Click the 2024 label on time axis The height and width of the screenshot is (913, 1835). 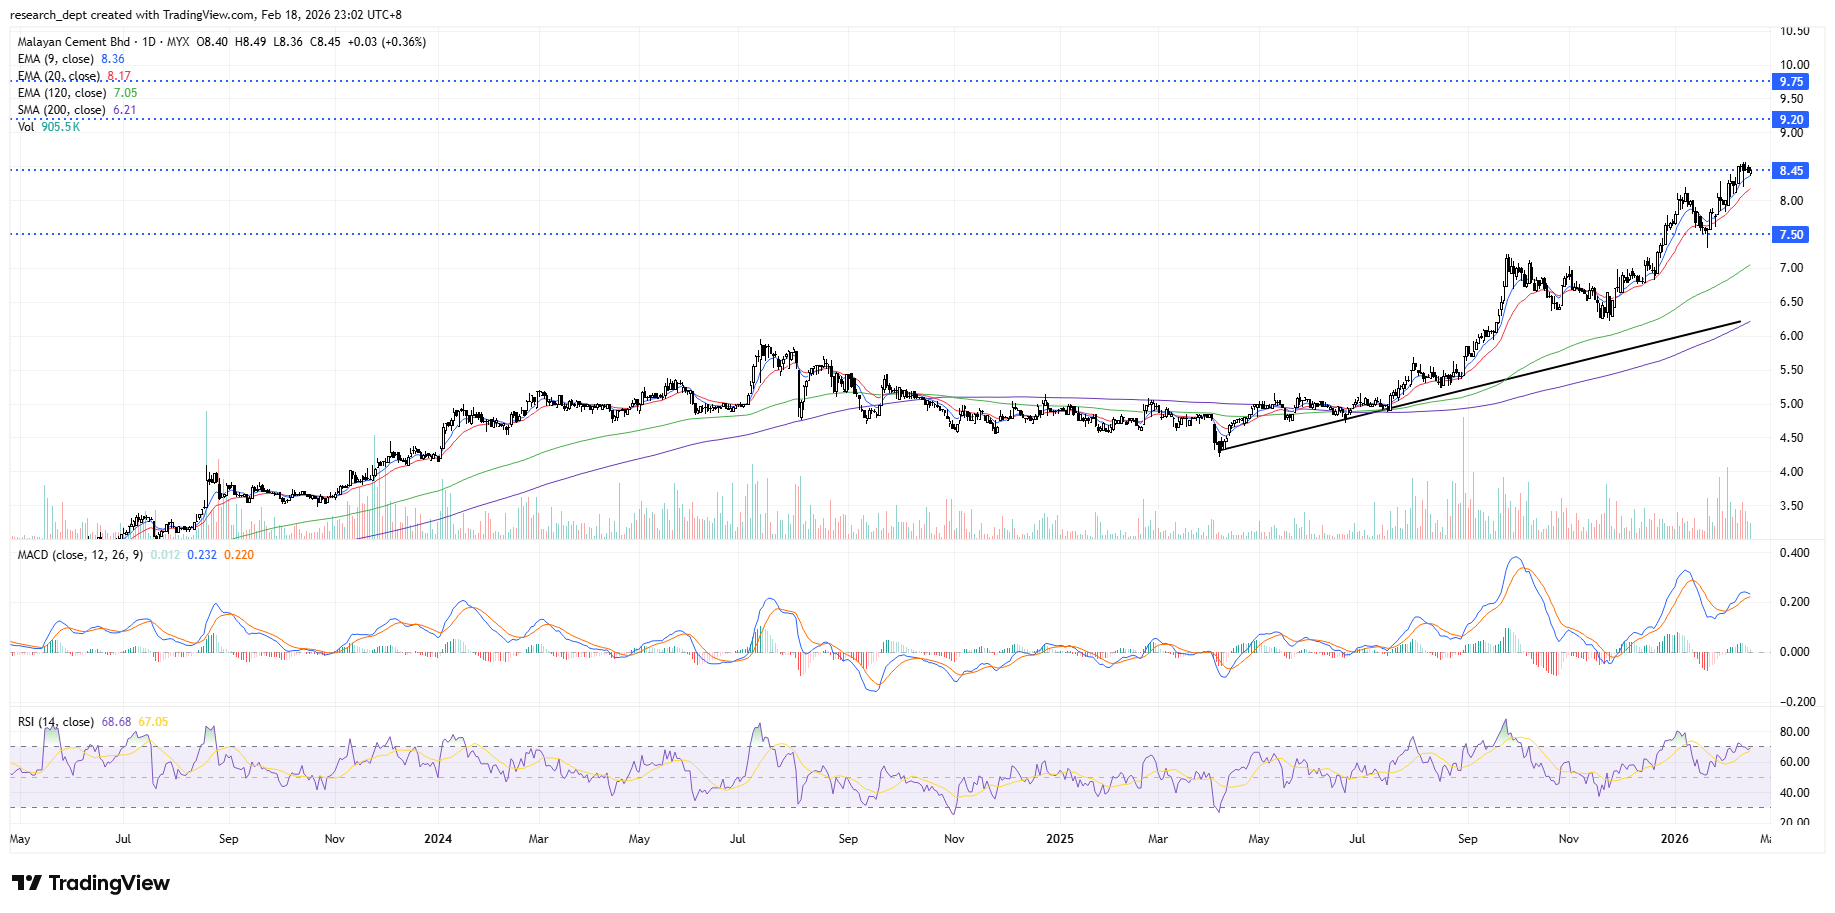pyautogui.click(x=437, y=839)
